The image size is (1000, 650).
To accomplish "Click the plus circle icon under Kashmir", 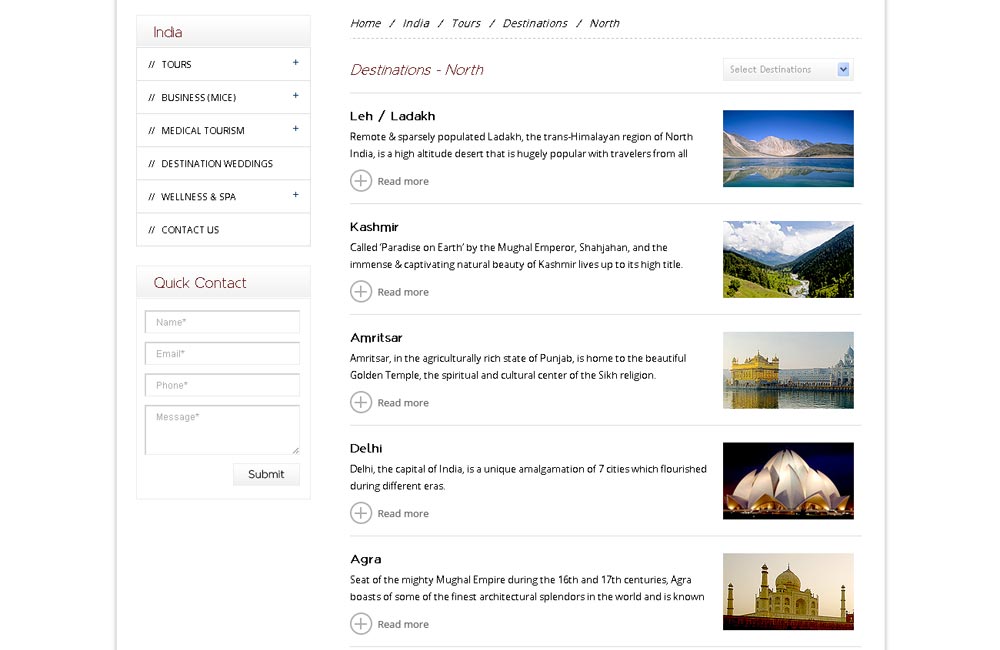I will tap(361, 292).
